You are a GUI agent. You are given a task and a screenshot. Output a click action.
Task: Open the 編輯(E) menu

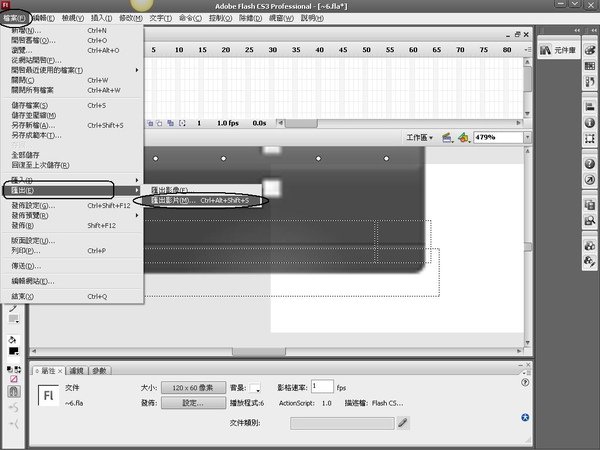pyautogui.click(x=43, y=18)
